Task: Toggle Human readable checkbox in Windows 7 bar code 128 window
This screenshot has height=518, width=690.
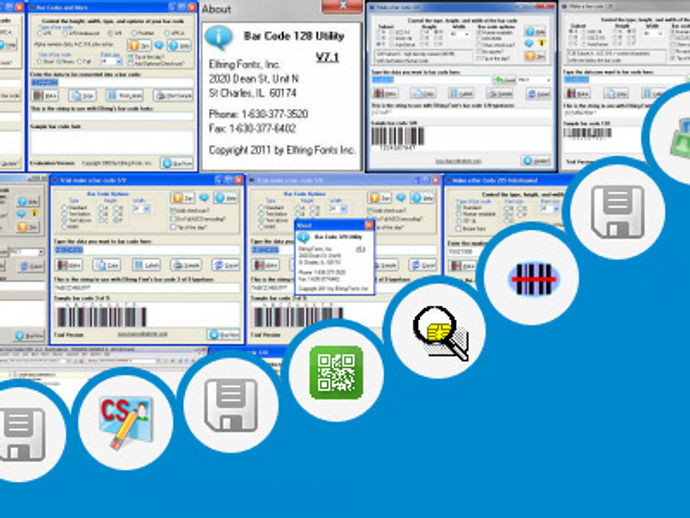Action: [x=479, y=33]
